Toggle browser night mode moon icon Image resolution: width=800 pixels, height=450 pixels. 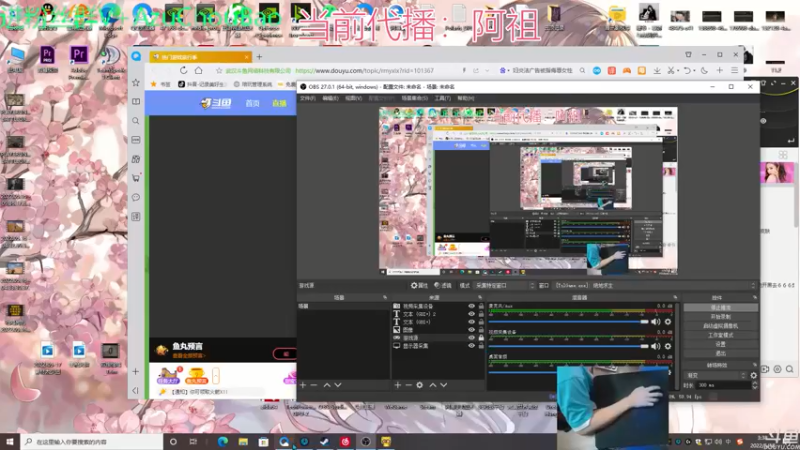704,70
